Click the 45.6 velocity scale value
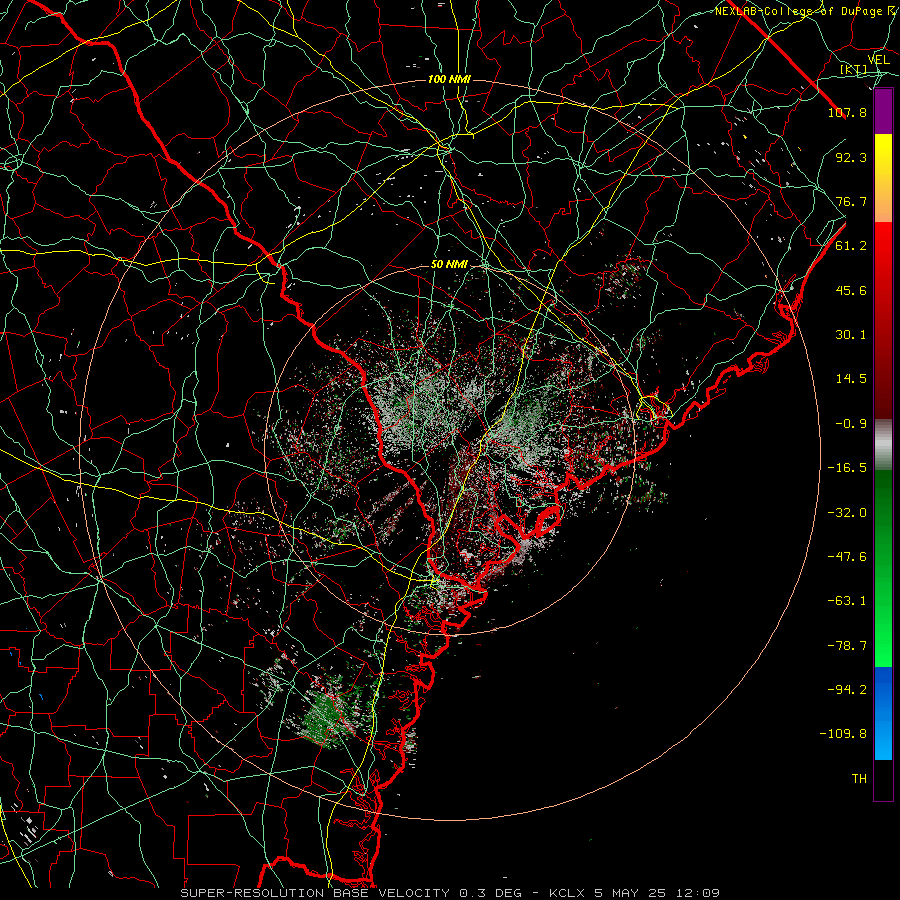The width and height of the screenshot is (900, 900). [851, 290]
